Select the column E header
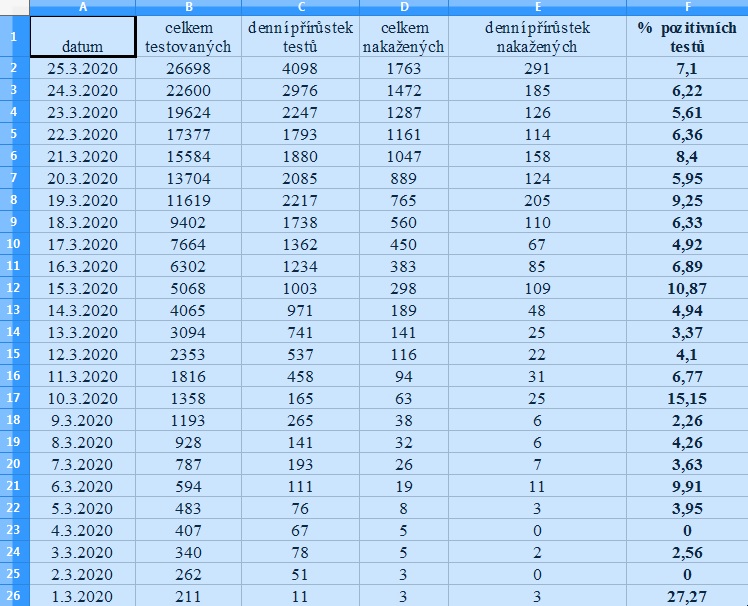 click(537, 6)
